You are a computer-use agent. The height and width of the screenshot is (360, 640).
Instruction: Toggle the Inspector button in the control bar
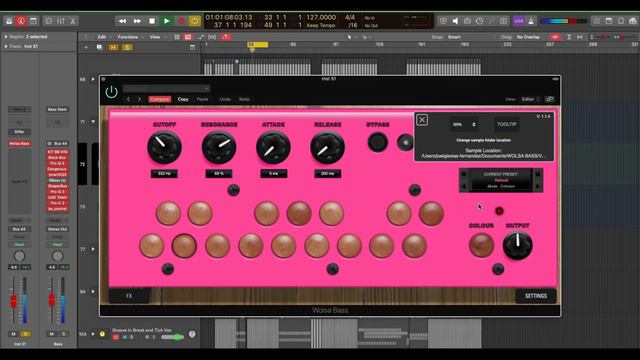(x=21, y=21)
